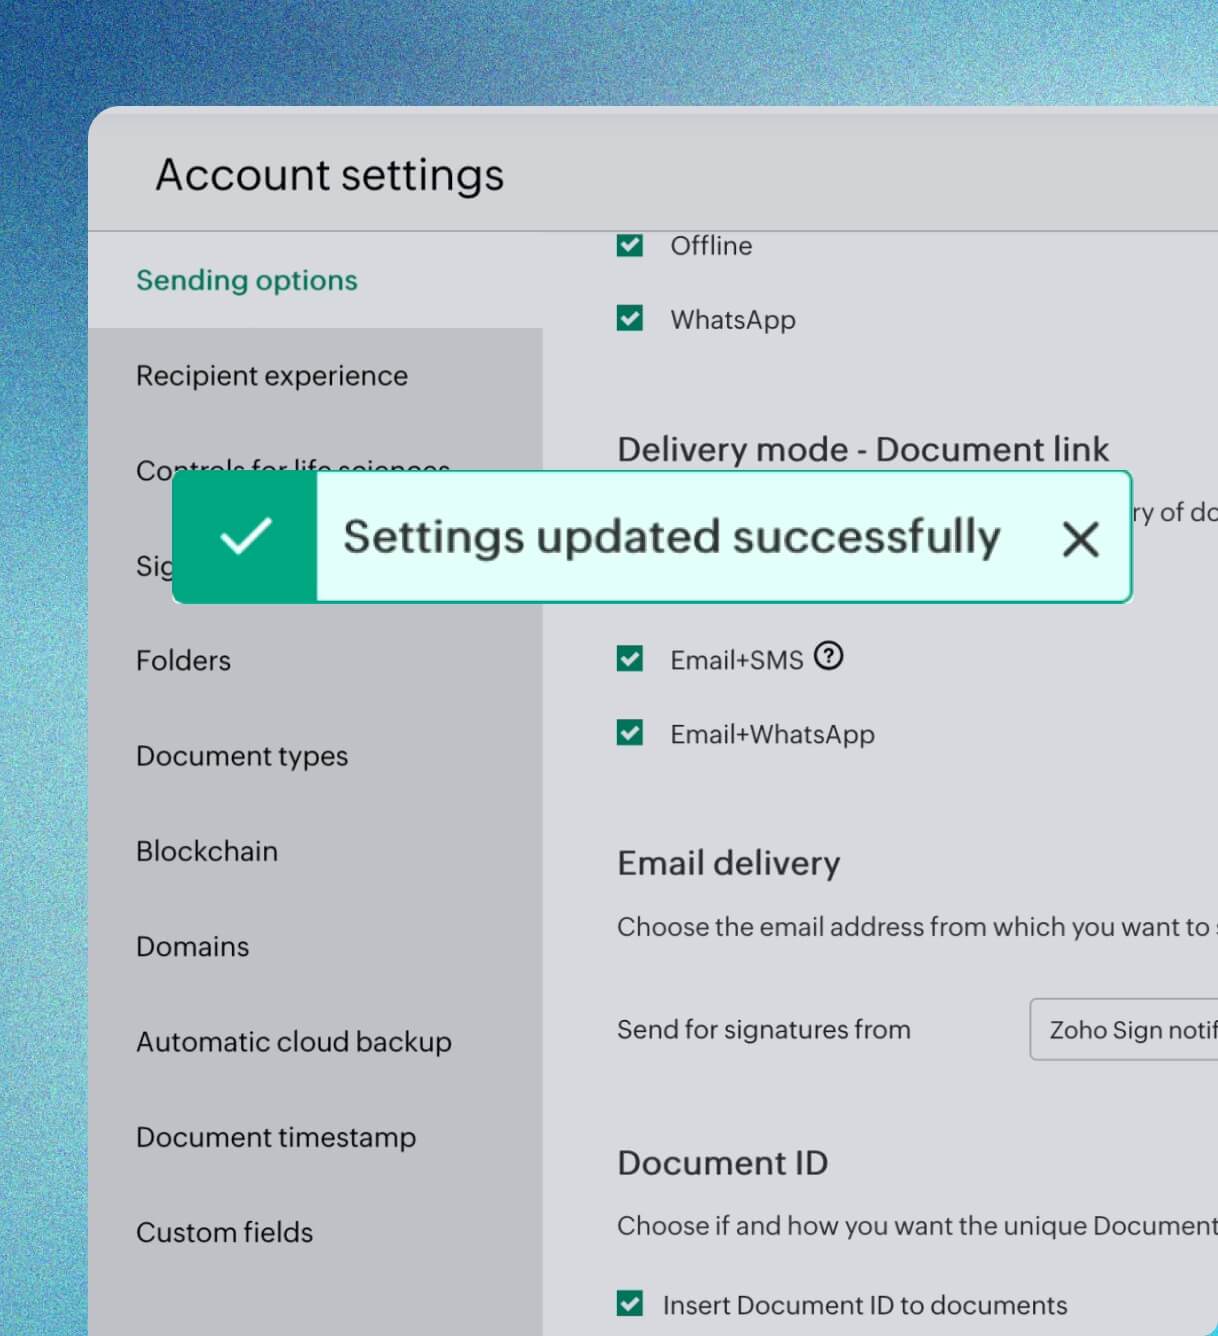Viewport: 1218px width, 1336px height.
Task: Switch to the Domains section
Action: point(192,946)
